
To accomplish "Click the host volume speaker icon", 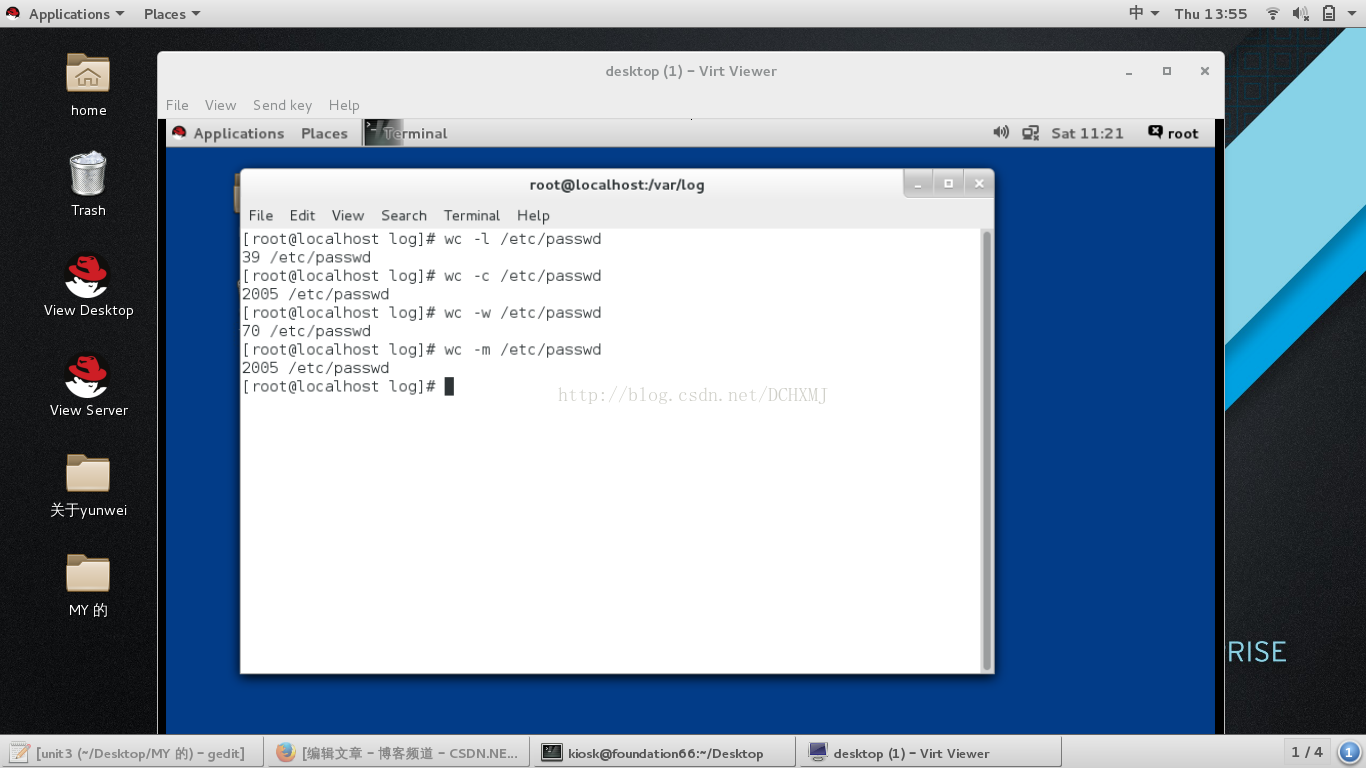I will [x=1300, y=14].
